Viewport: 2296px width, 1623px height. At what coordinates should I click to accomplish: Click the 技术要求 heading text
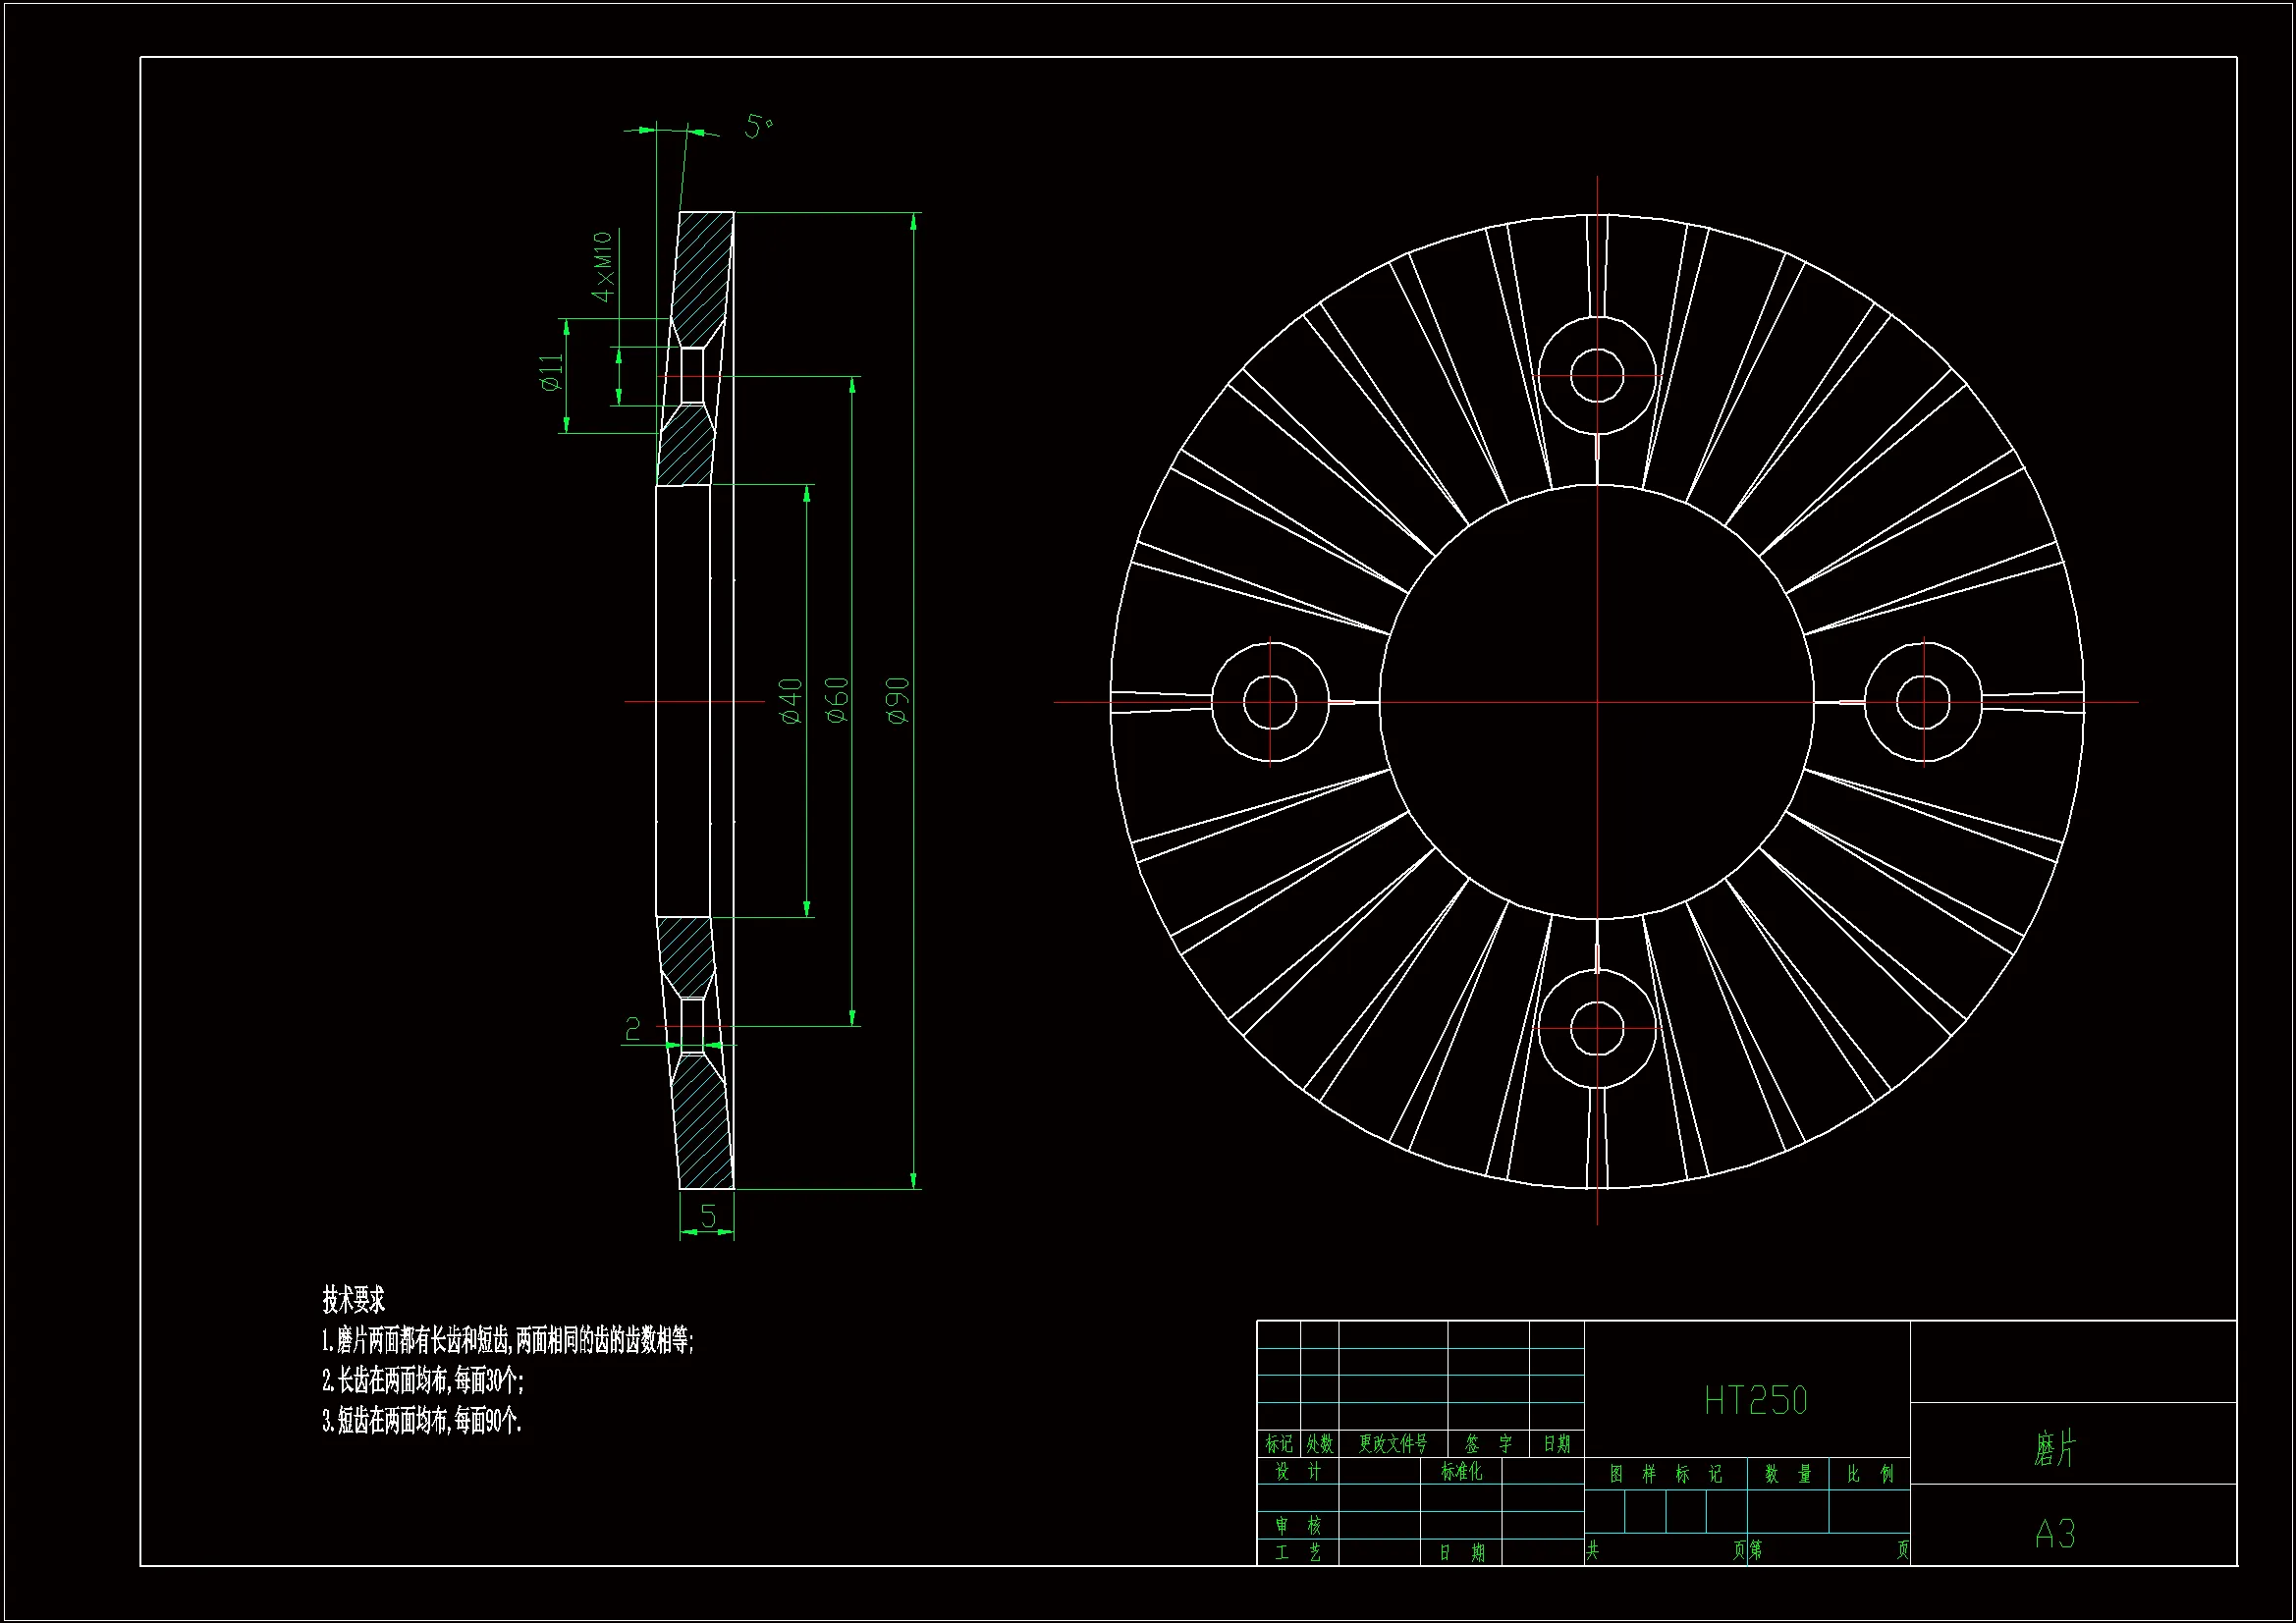point(353,1300)
